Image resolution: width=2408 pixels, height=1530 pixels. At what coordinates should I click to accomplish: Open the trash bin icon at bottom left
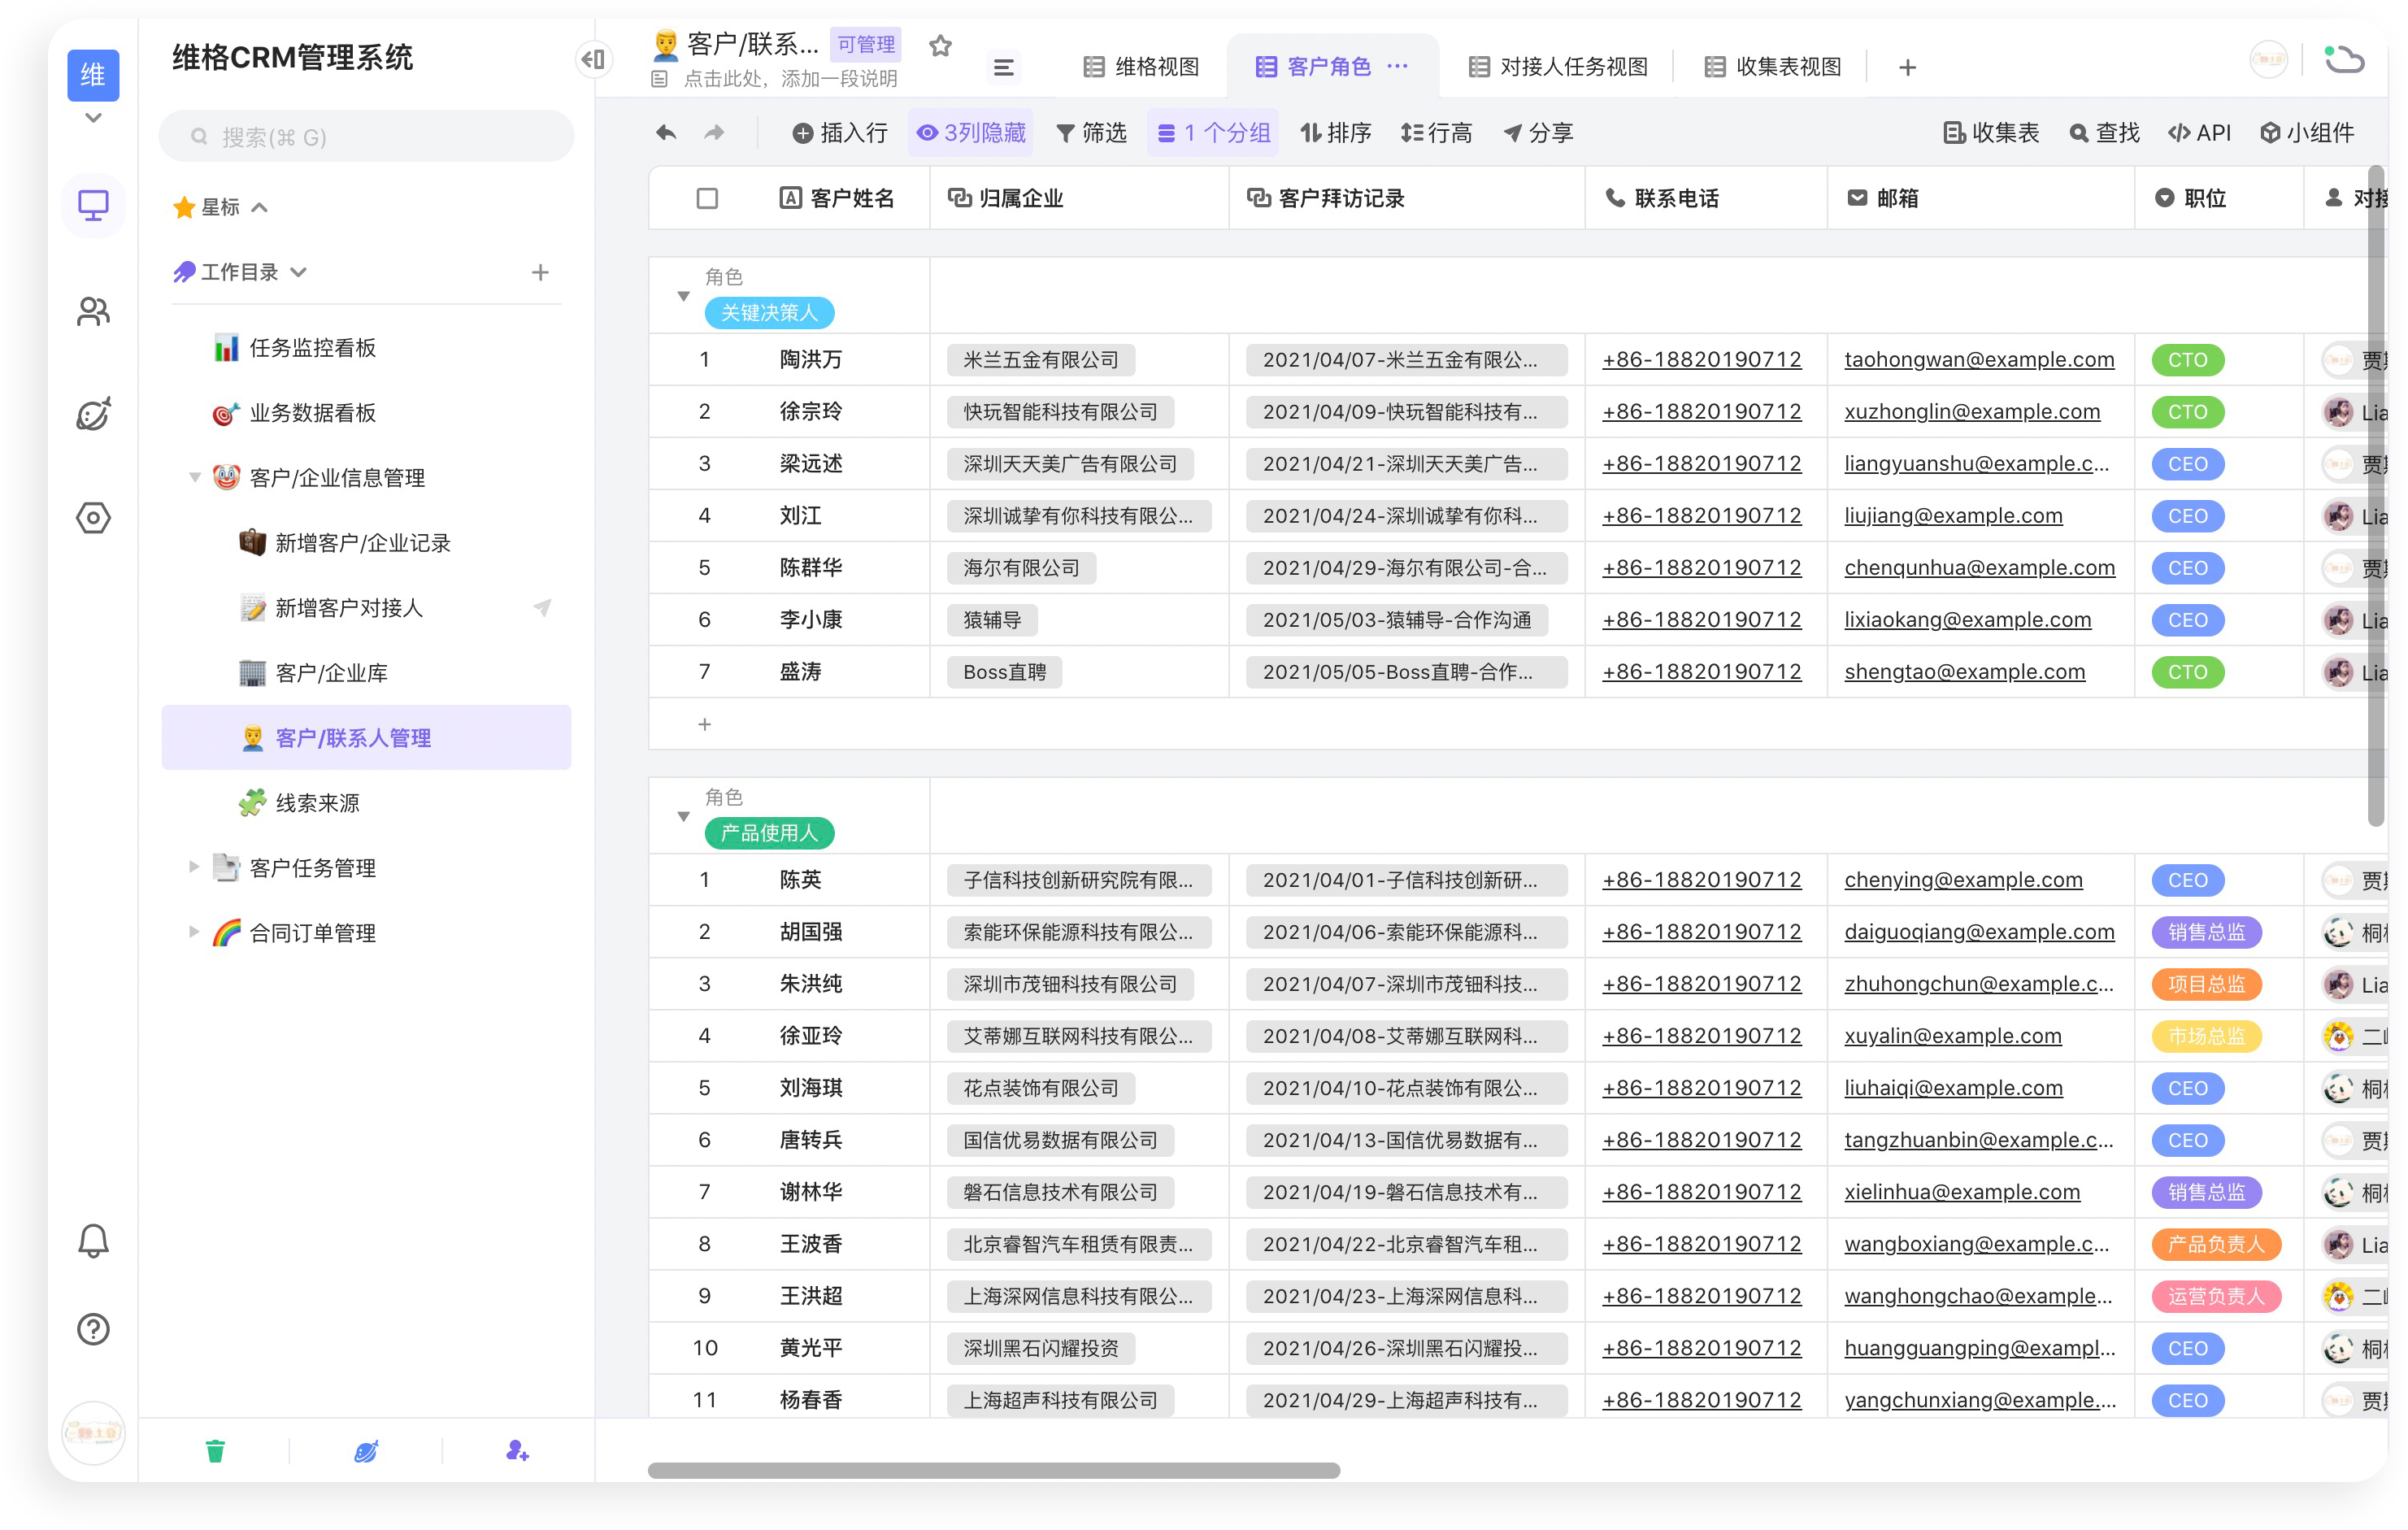pyautogui.click(x=215, y=1450)
